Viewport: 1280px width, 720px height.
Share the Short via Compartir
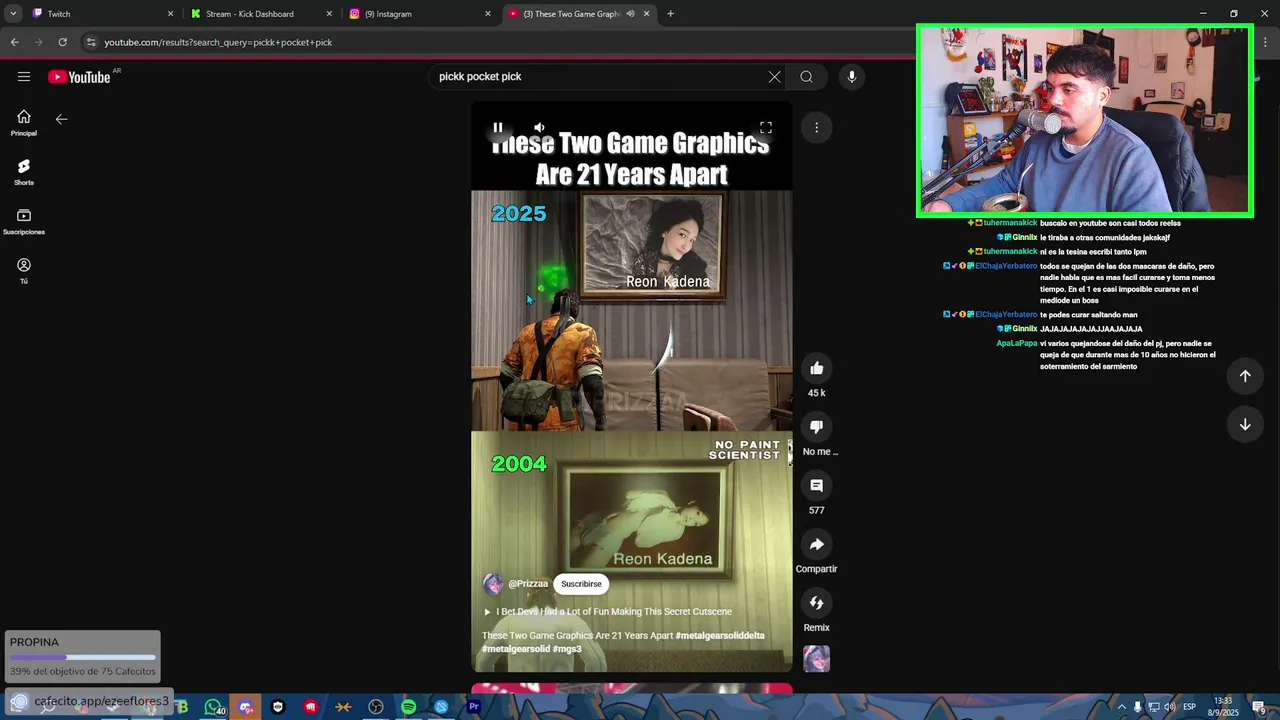click(816, 544)
